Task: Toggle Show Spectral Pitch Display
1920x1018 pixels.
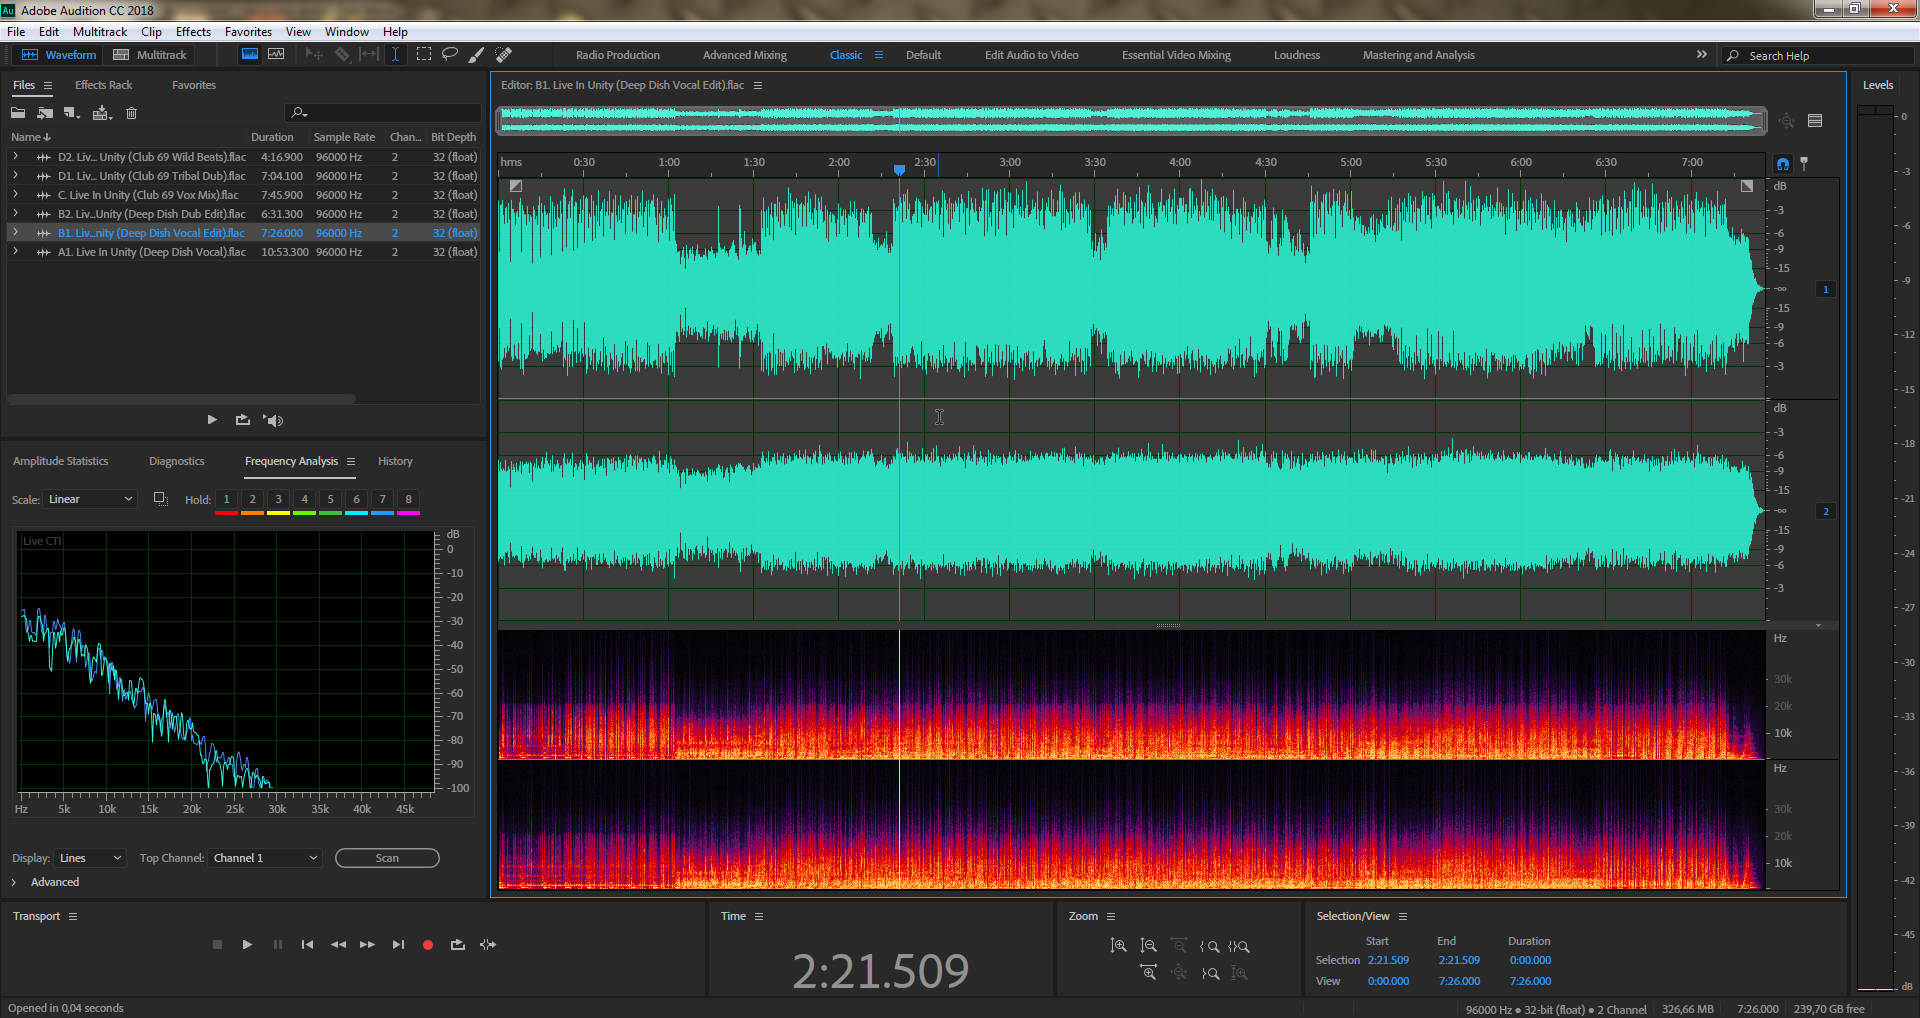Action: click(276, 54)
